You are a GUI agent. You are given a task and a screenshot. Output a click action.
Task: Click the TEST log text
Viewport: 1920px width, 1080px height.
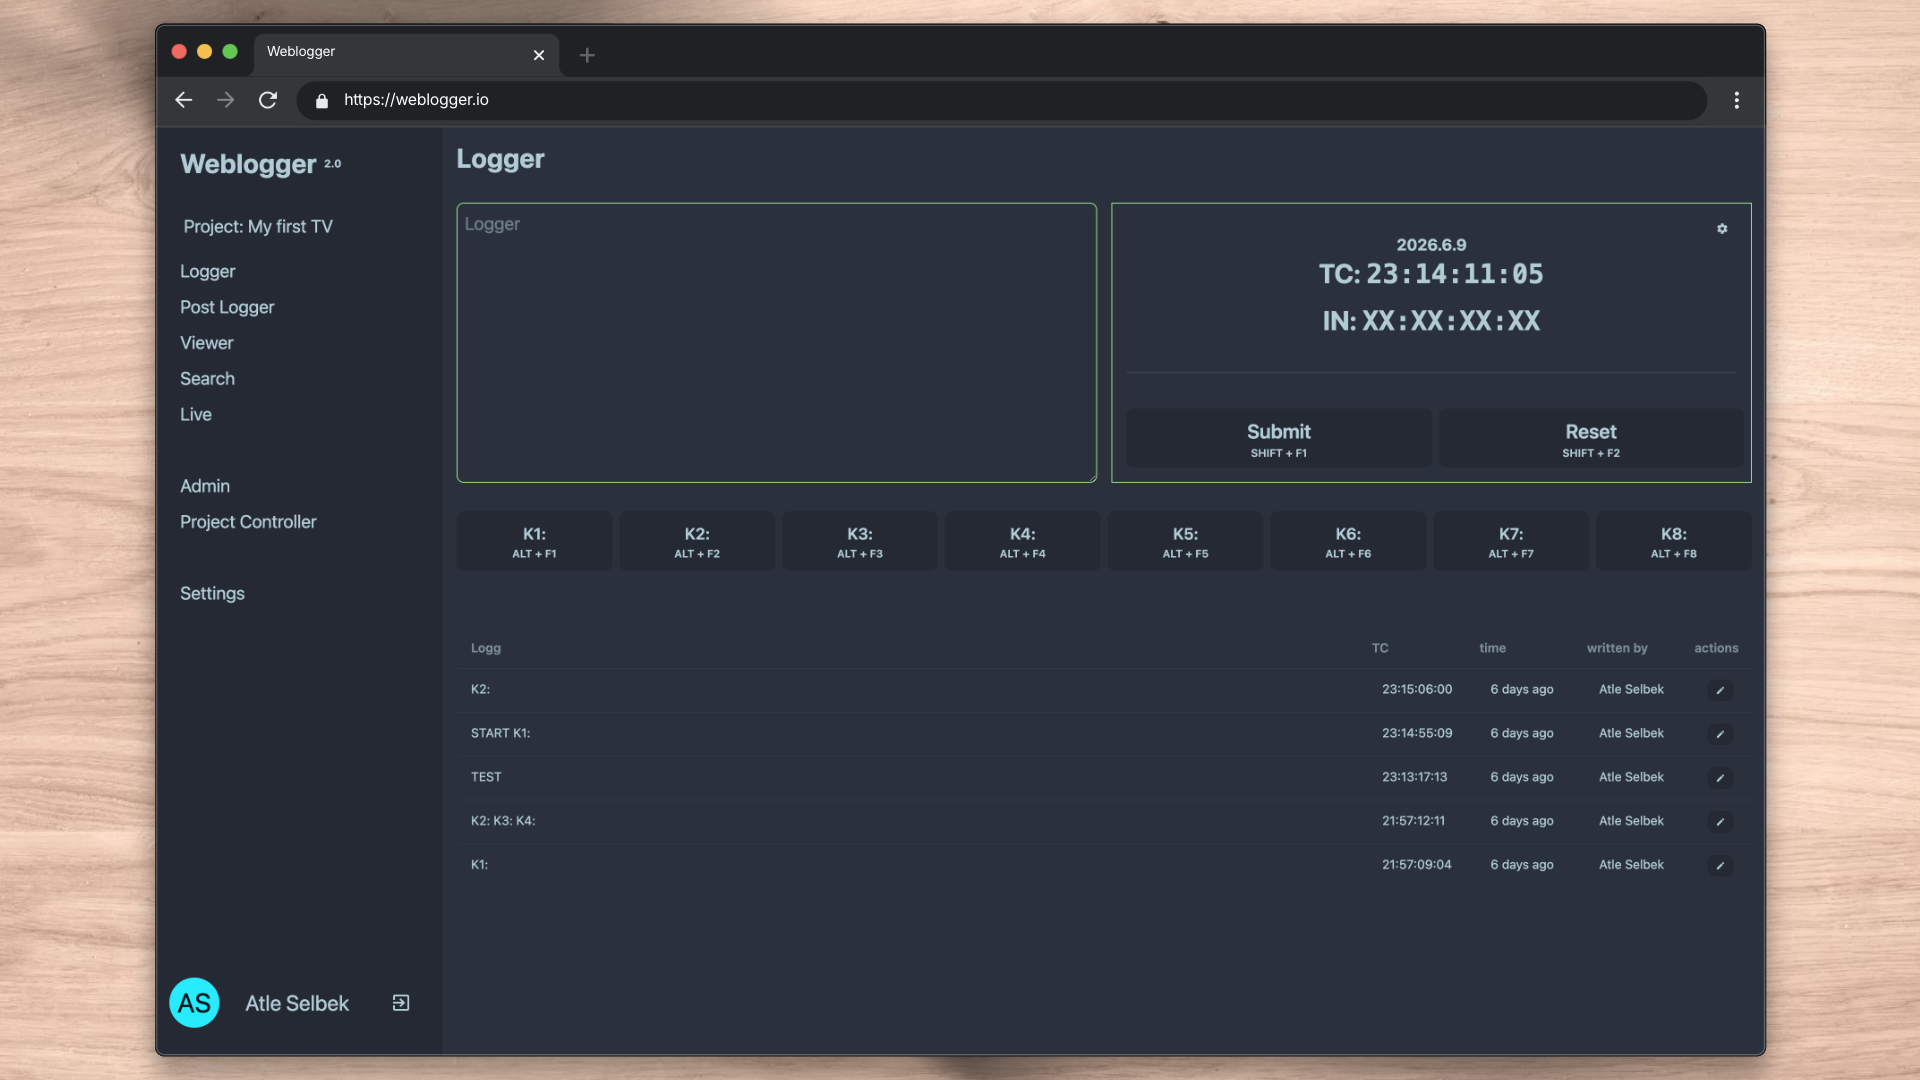pos(486,778)
